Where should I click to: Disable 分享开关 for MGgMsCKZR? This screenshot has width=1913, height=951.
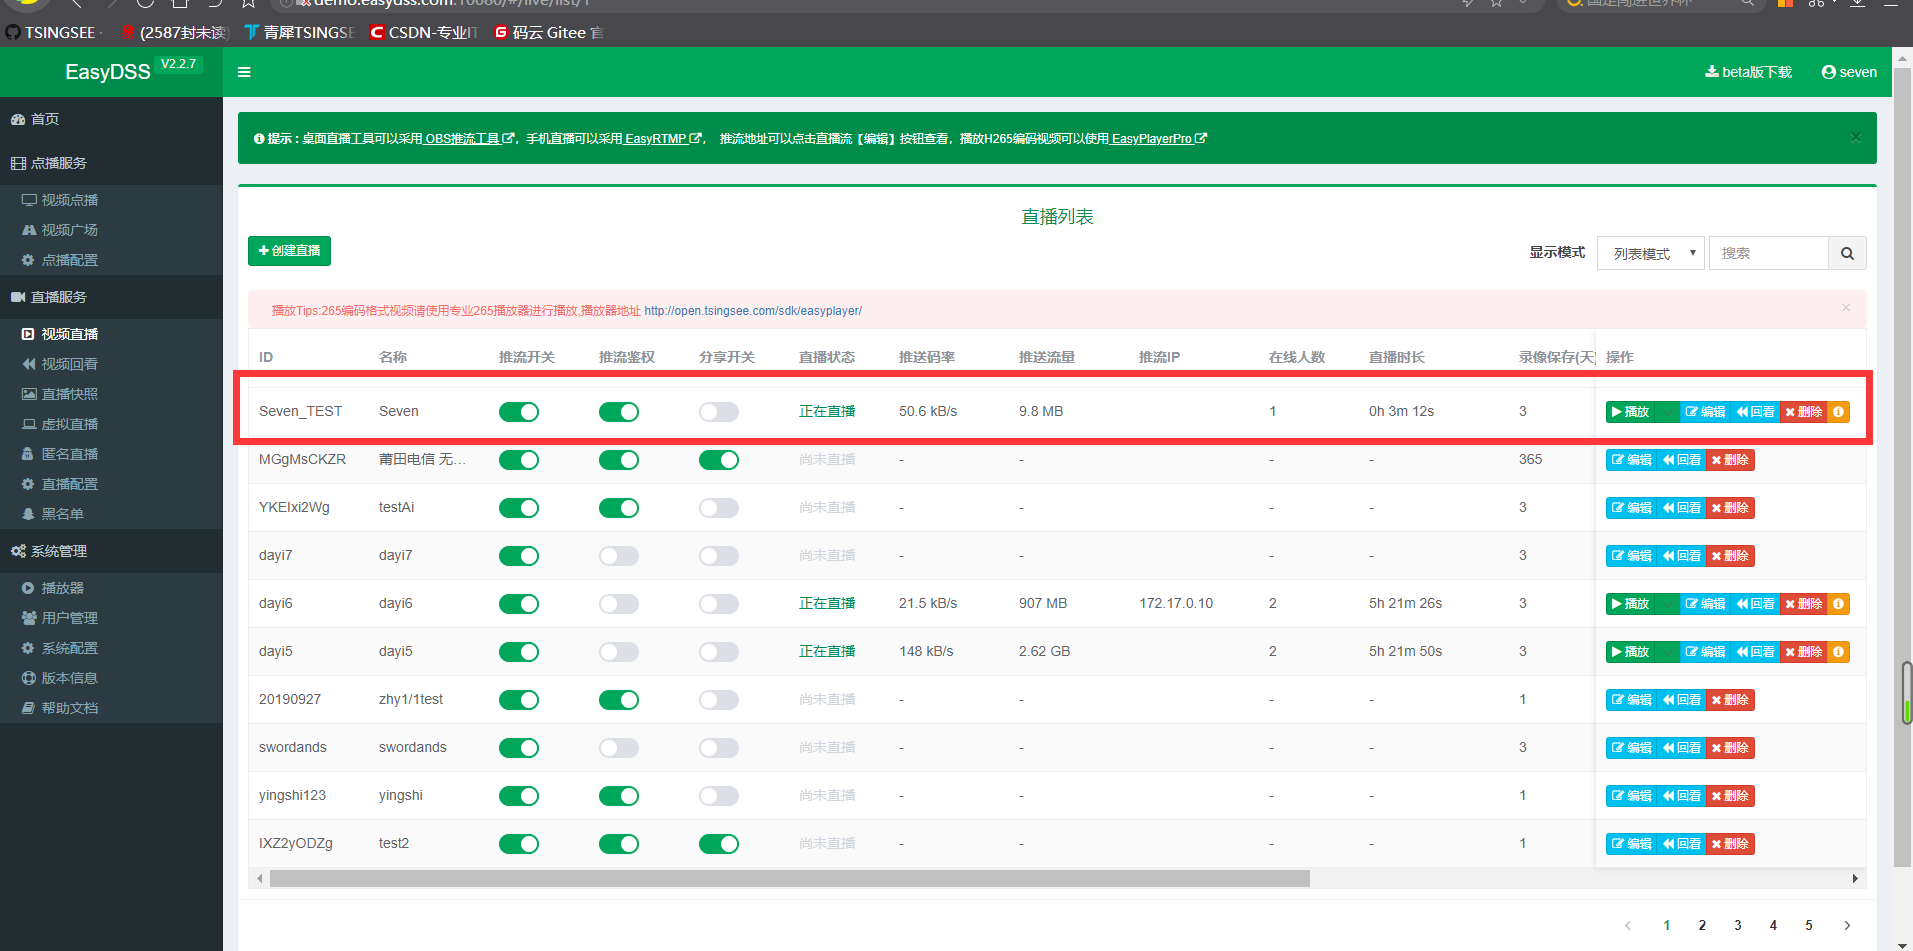tap(719, 460)
